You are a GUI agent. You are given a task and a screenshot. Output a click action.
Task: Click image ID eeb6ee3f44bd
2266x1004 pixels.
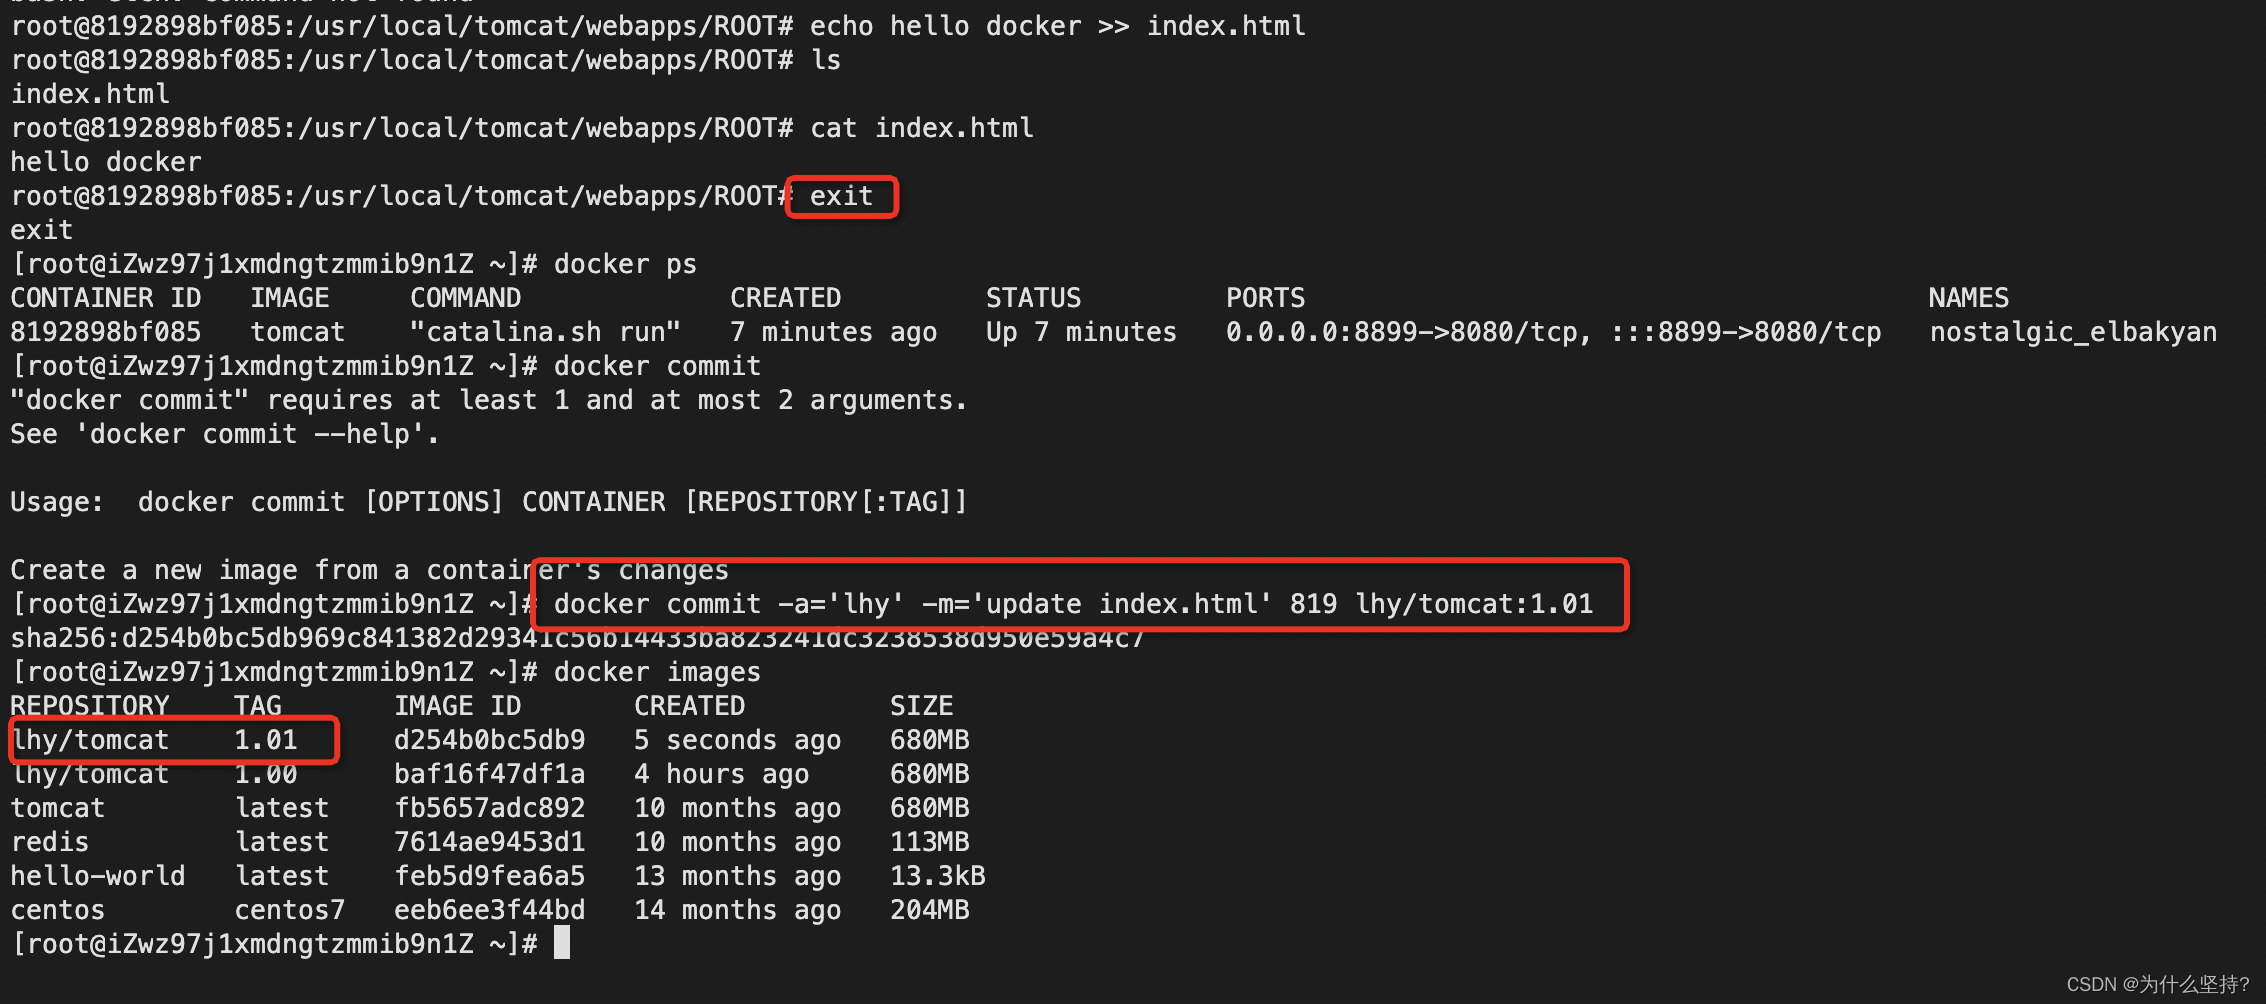[x=489, y=910]
